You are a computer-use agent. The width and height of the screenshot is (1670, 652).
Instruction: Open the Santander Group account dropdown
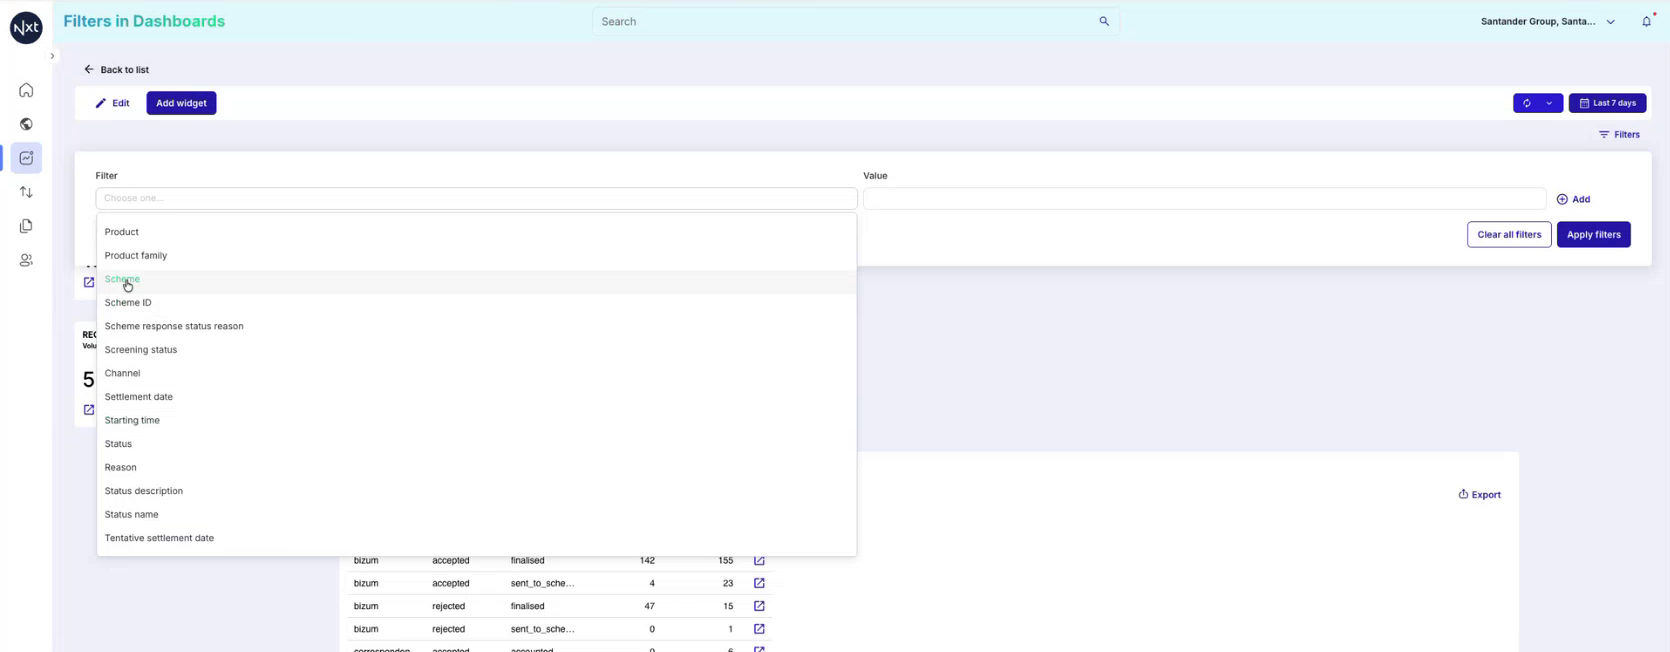(x=1547, y=21)
